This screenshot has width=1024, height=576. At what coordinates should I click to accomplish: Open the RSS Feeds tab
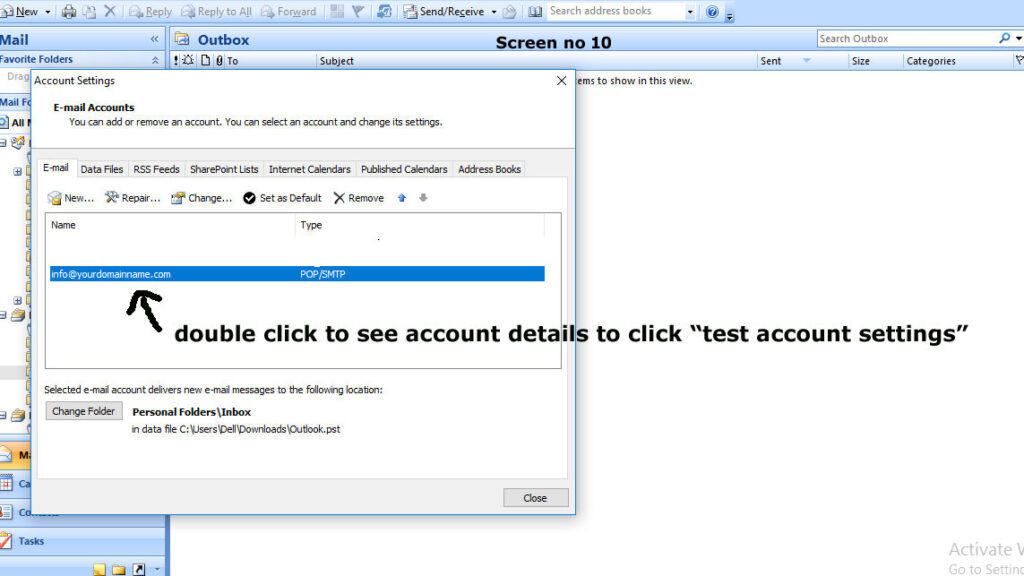[156, 169]
